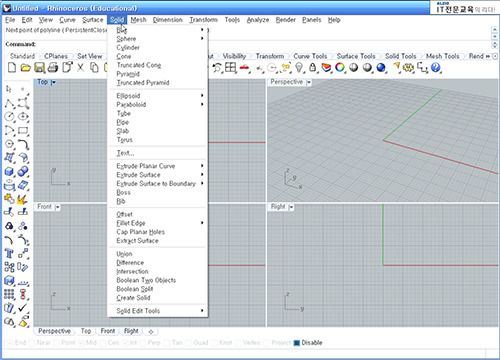Click the color wheel Object Properties icon

click(340, 68)
